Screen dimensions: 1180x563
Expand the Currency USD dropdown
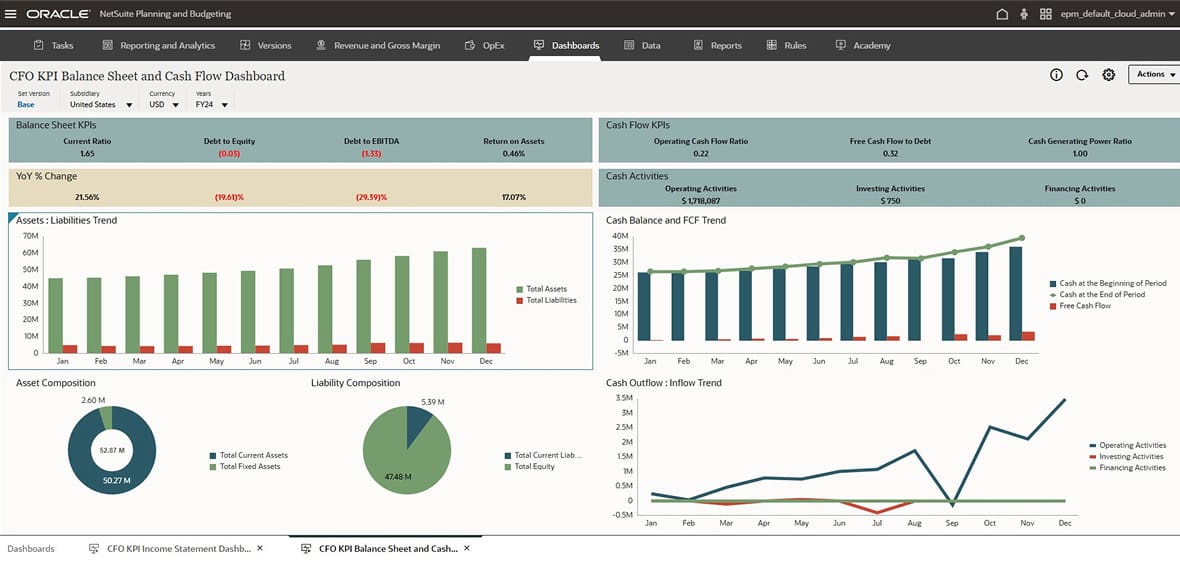pyautogui.click(x=175, y=105)
